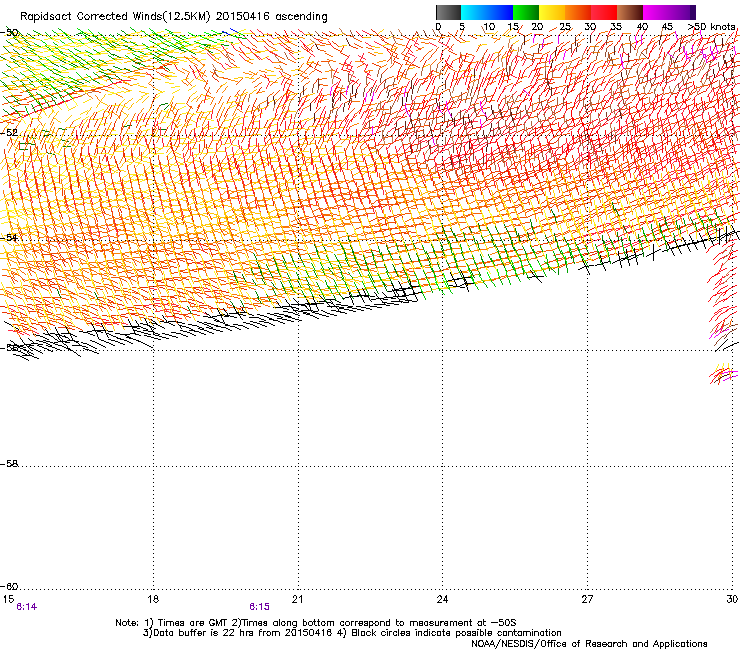Click longitude label 27 on the axis
Image resolution: width=740 pixels, height=650 pixels.
tap(587, 599)
